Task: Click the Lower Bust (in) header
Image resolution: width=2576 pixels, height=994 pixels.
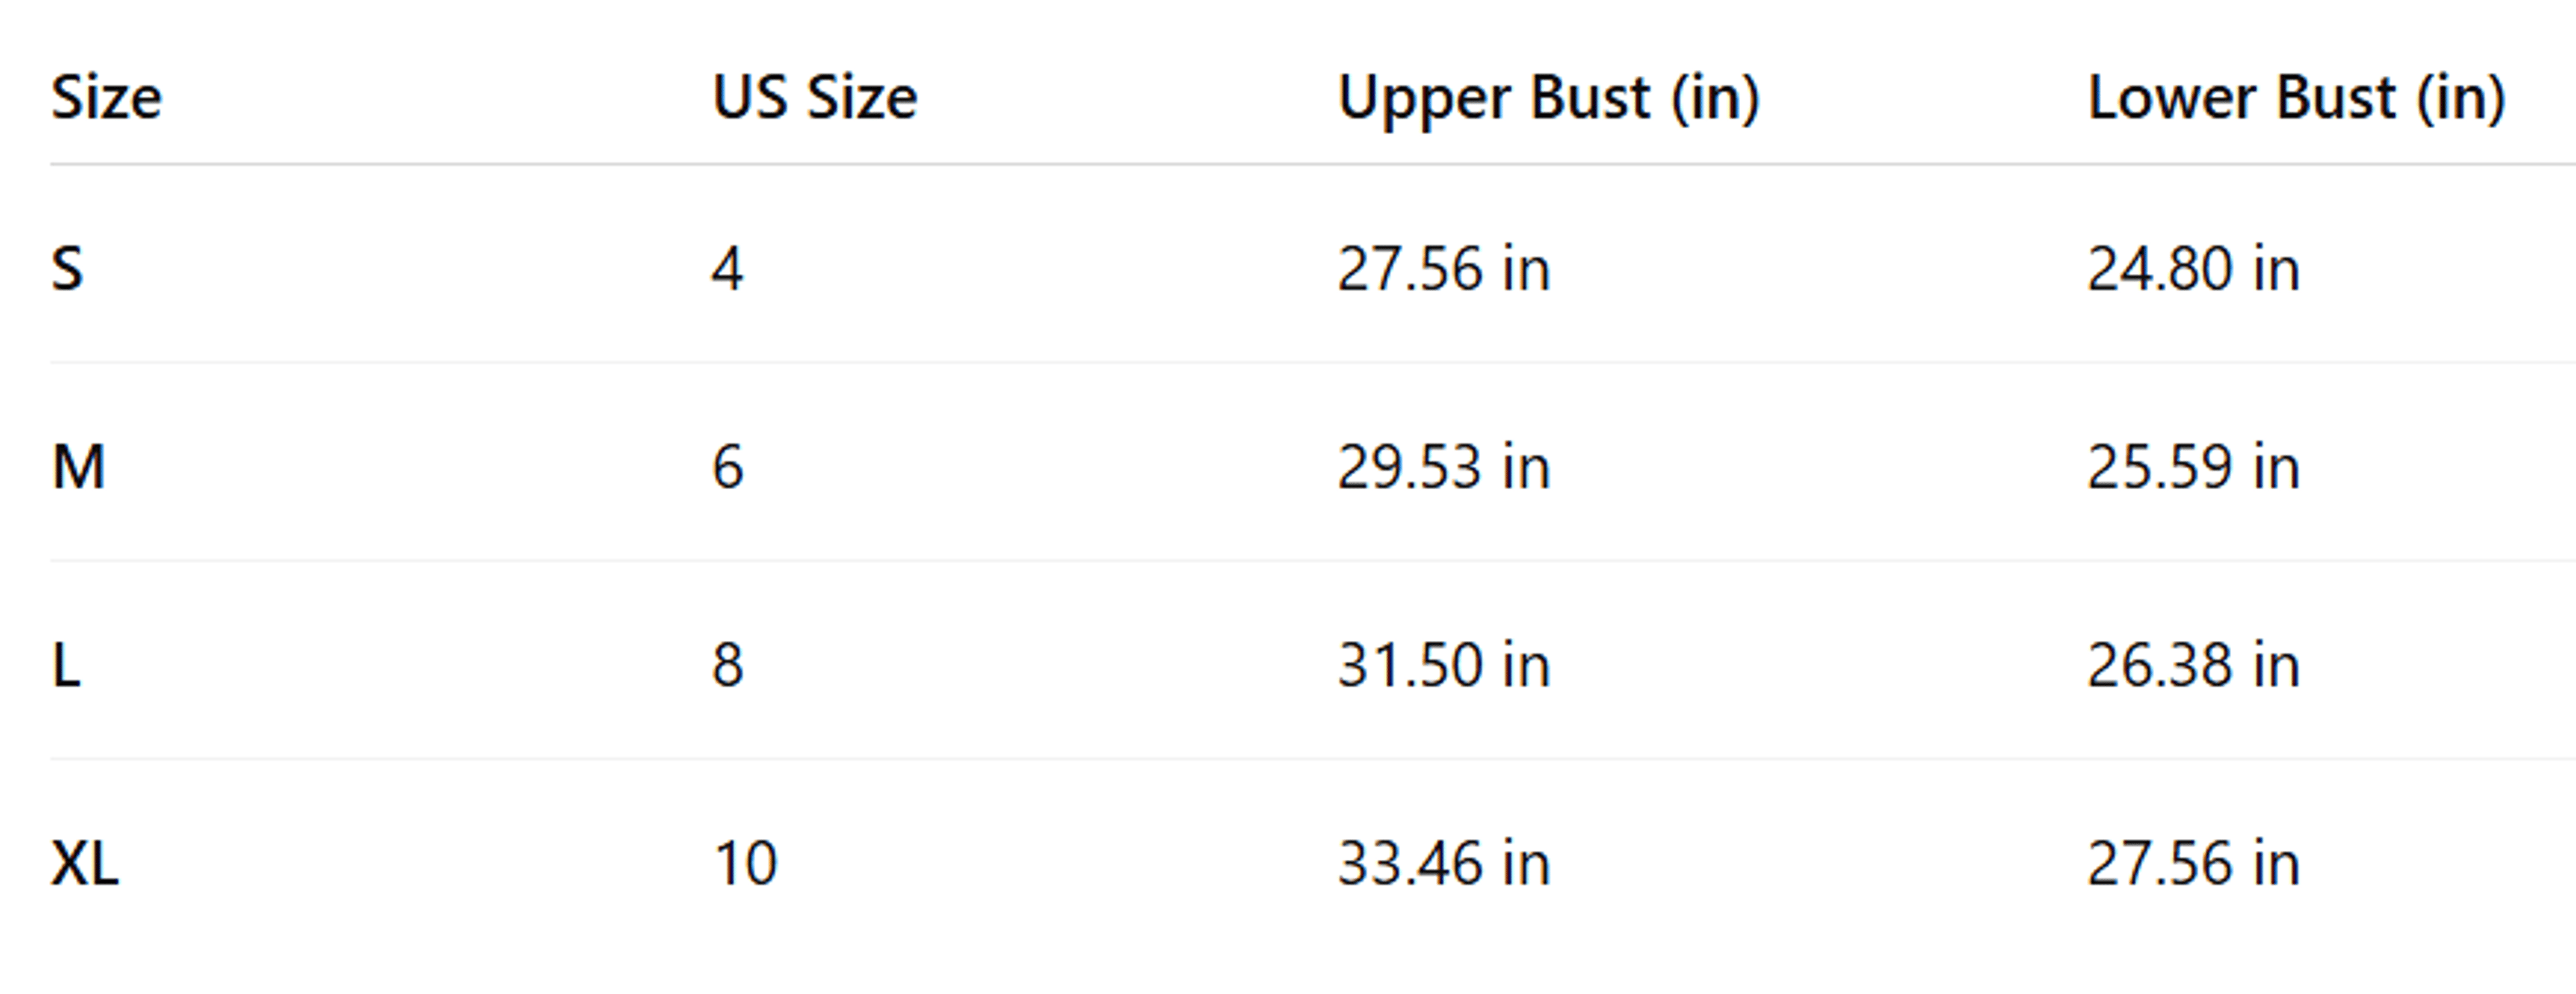Action: (2296, 98)
